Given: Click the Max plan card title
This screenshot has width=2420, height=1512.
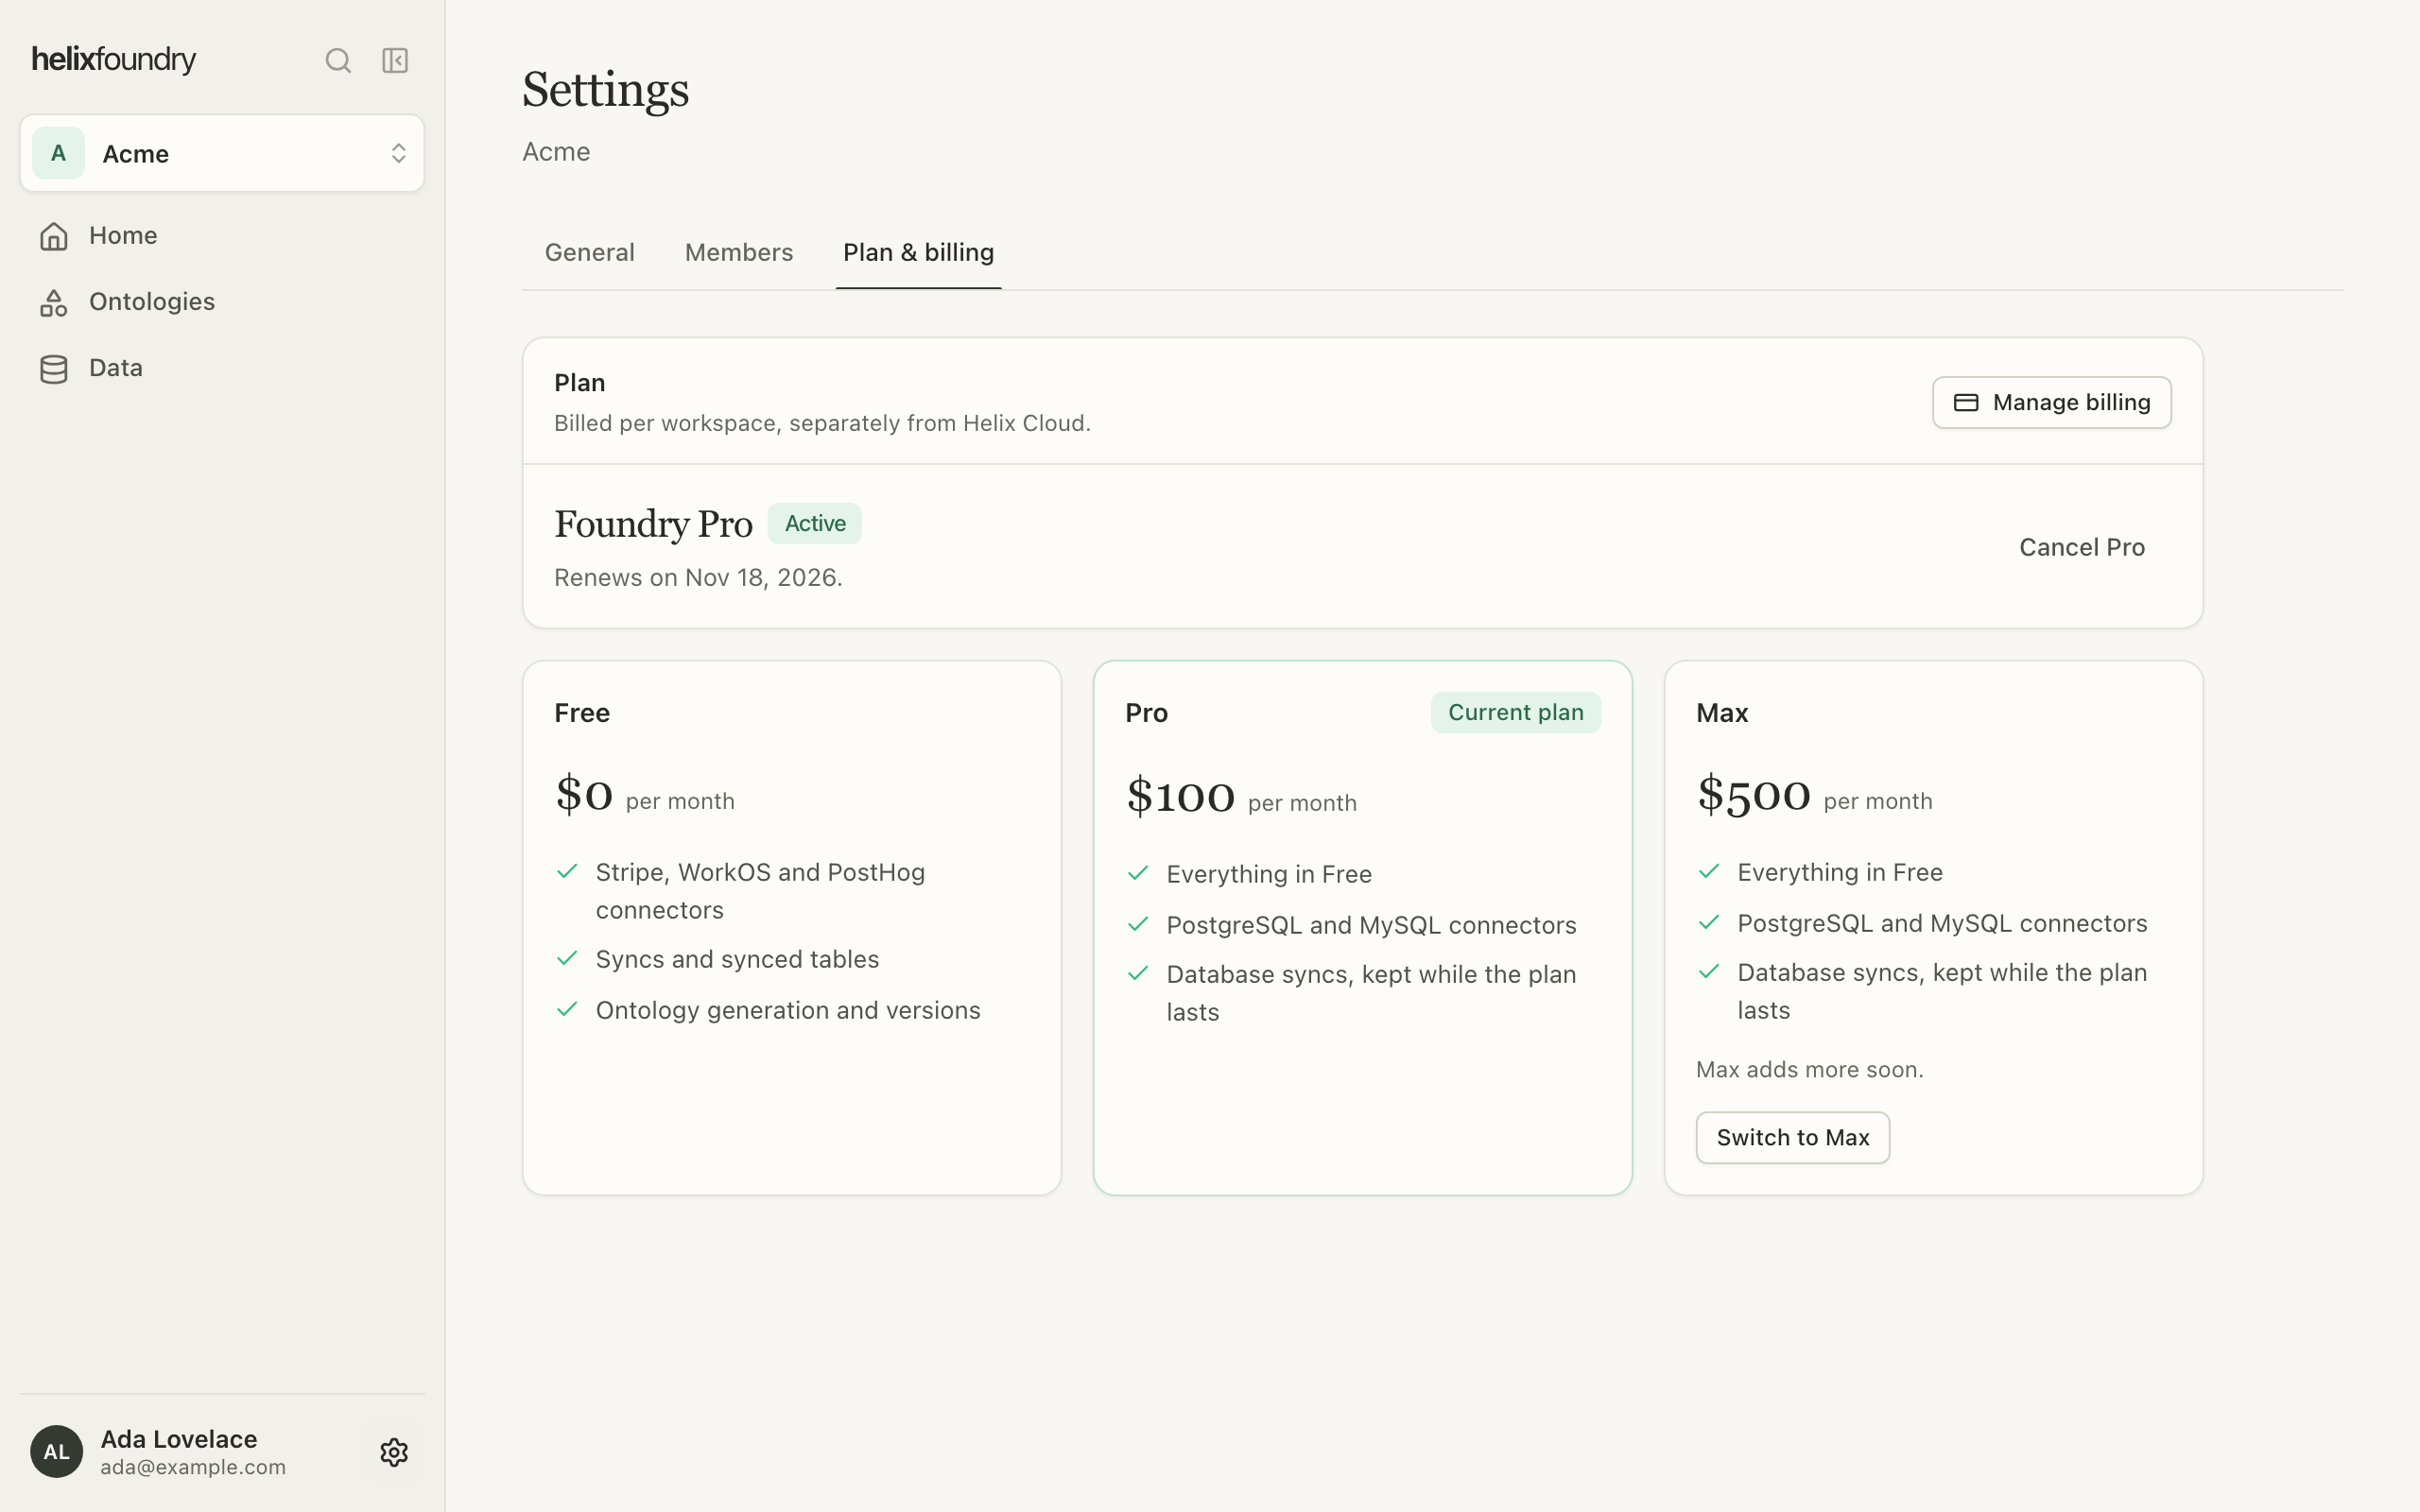Looking at the screenshot, I should (x=1722, y=713).
